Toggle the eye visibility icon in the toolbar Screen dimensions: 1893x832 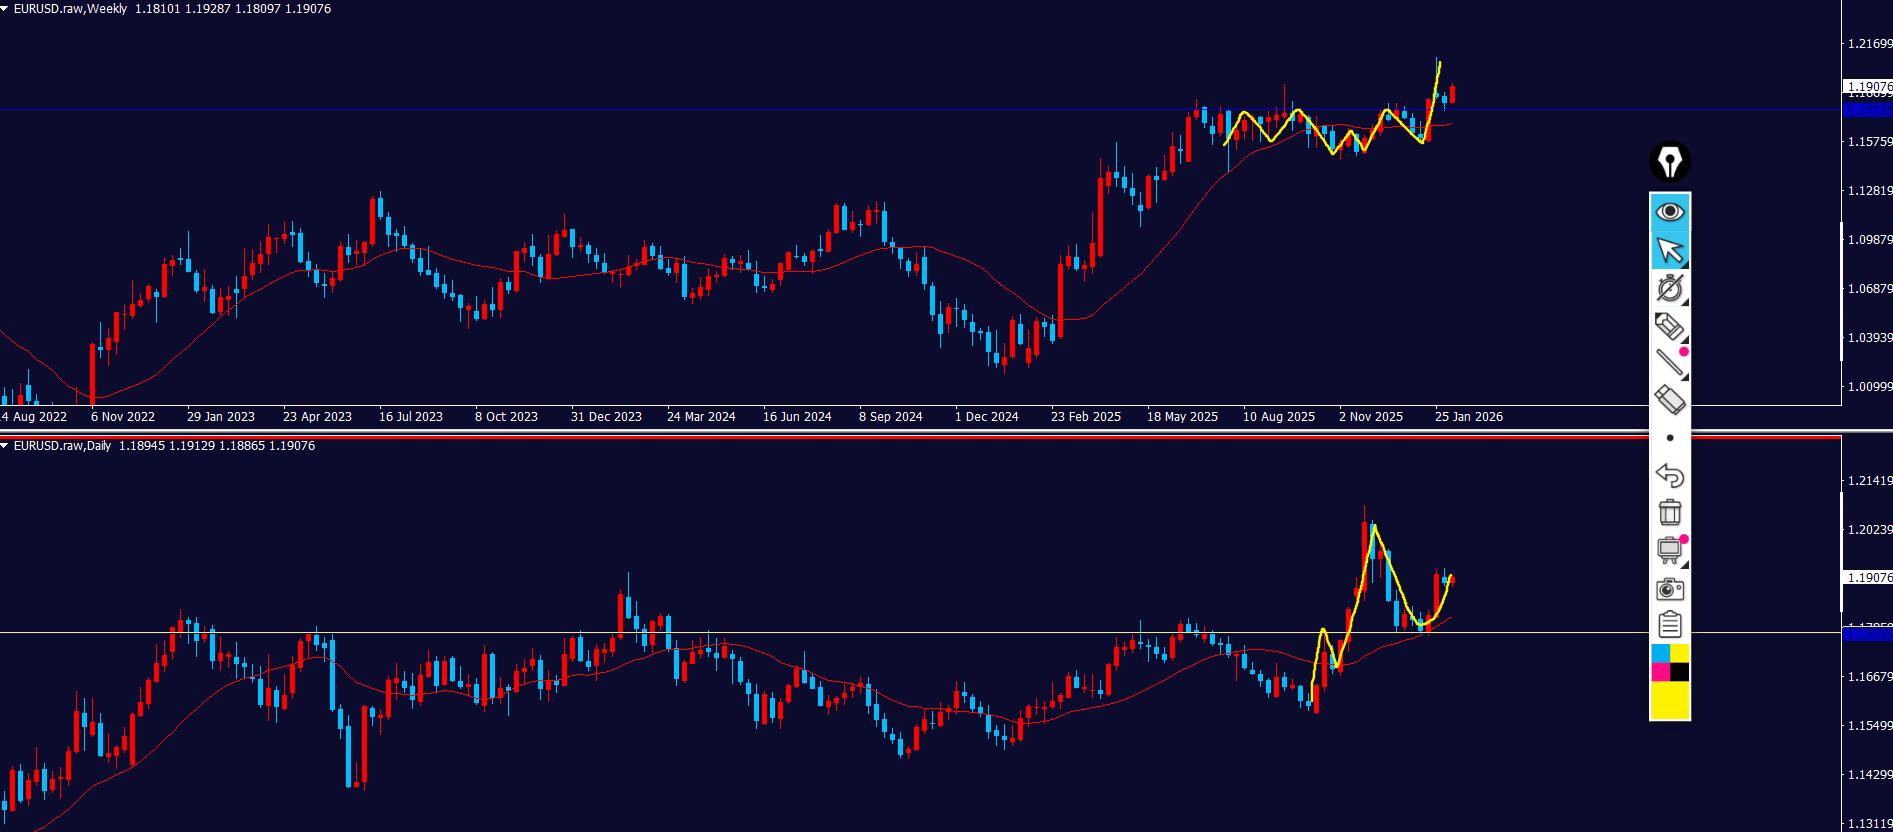(x=1669, y=212)
